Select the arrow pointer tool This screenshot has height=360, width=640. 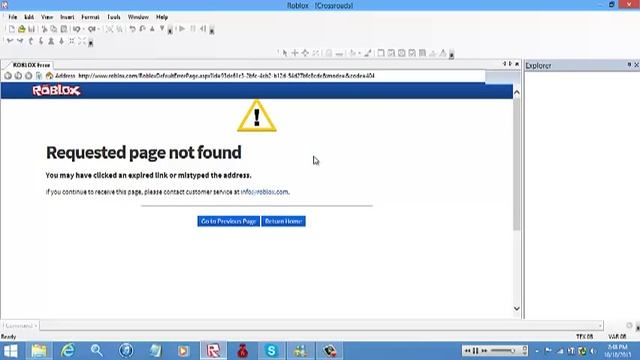(284, 53)
